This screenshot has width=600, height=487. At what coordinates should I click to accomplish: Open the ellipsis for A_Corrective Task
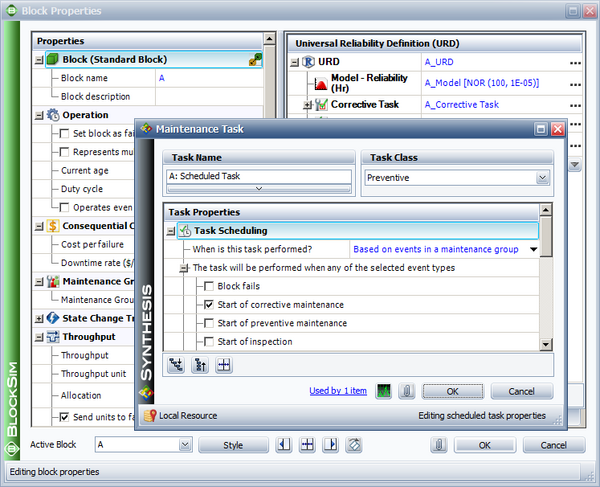click(575, 106)
